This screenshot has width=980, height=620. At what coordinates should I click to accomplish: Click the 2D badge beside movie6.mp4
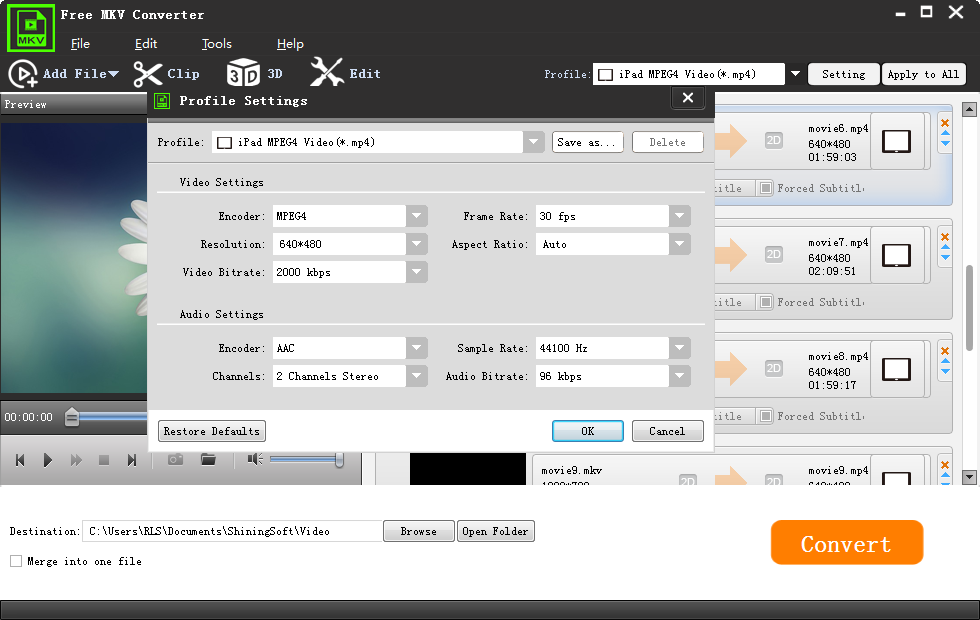(774, 140)
